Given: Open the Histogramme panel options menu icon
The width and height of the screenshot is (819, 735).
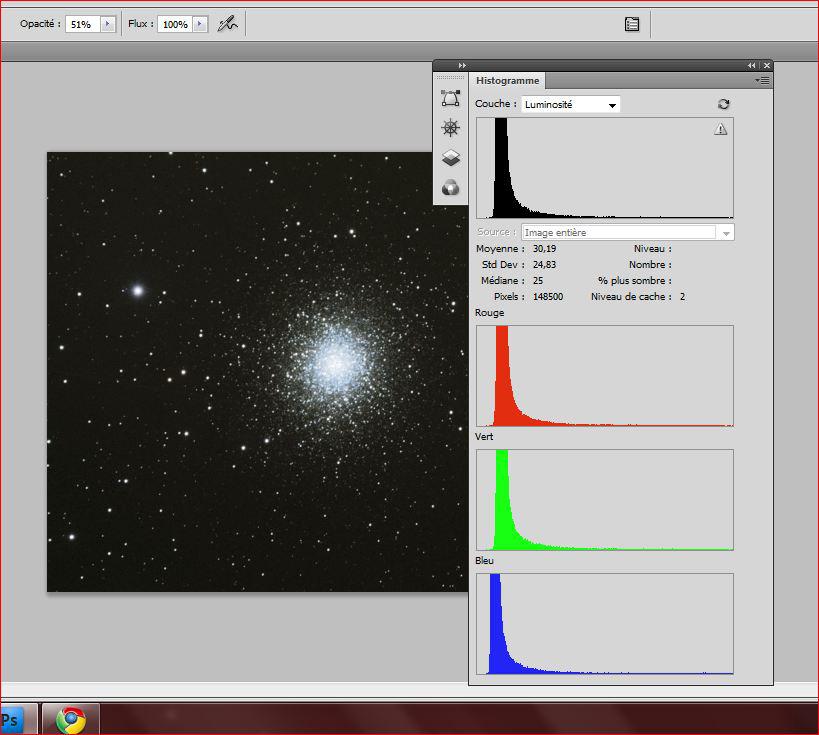Looking at the screenshot, I should click(x=762, y=80).
